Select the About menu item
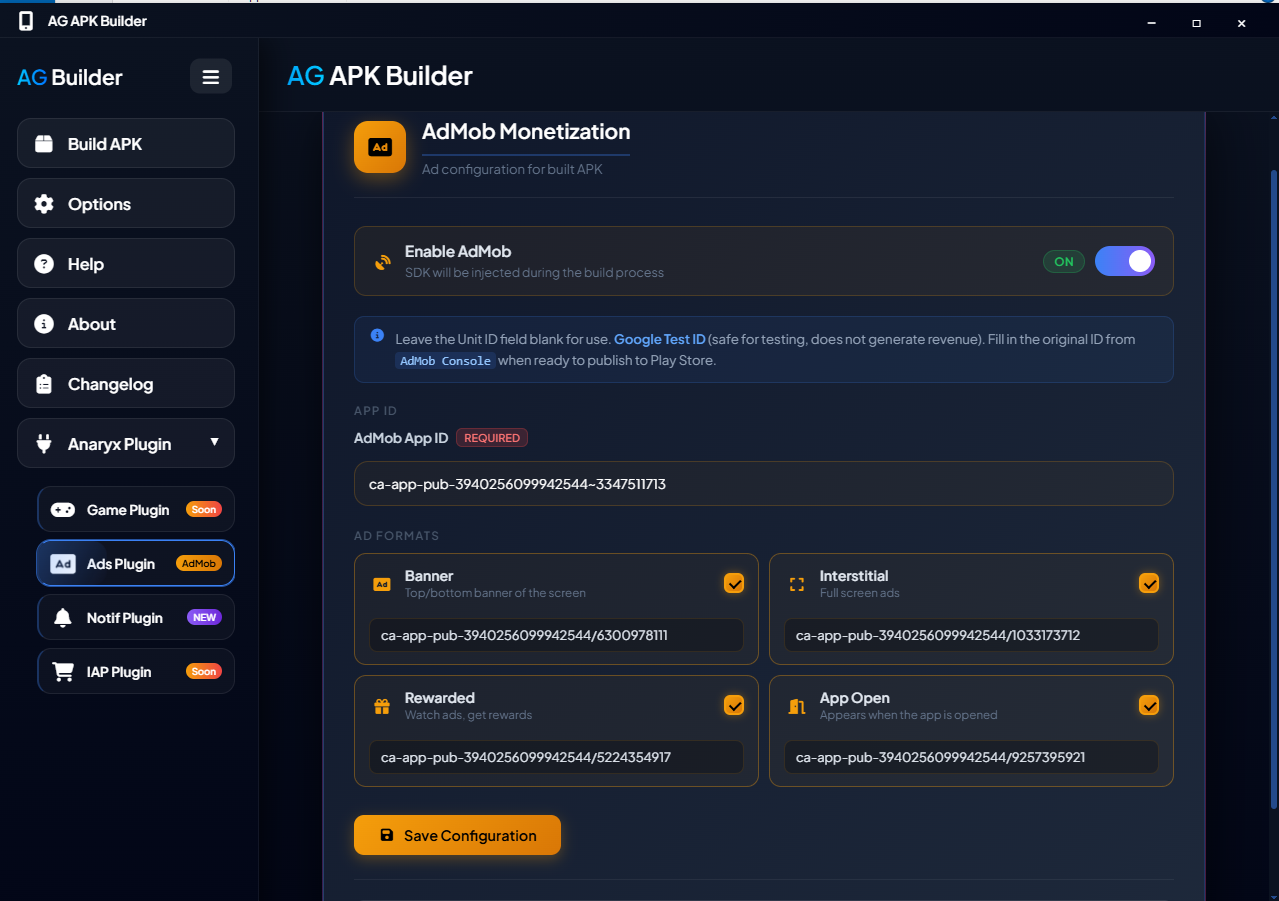This screenshot has width=1279, height=901. (x=126, y=324)
